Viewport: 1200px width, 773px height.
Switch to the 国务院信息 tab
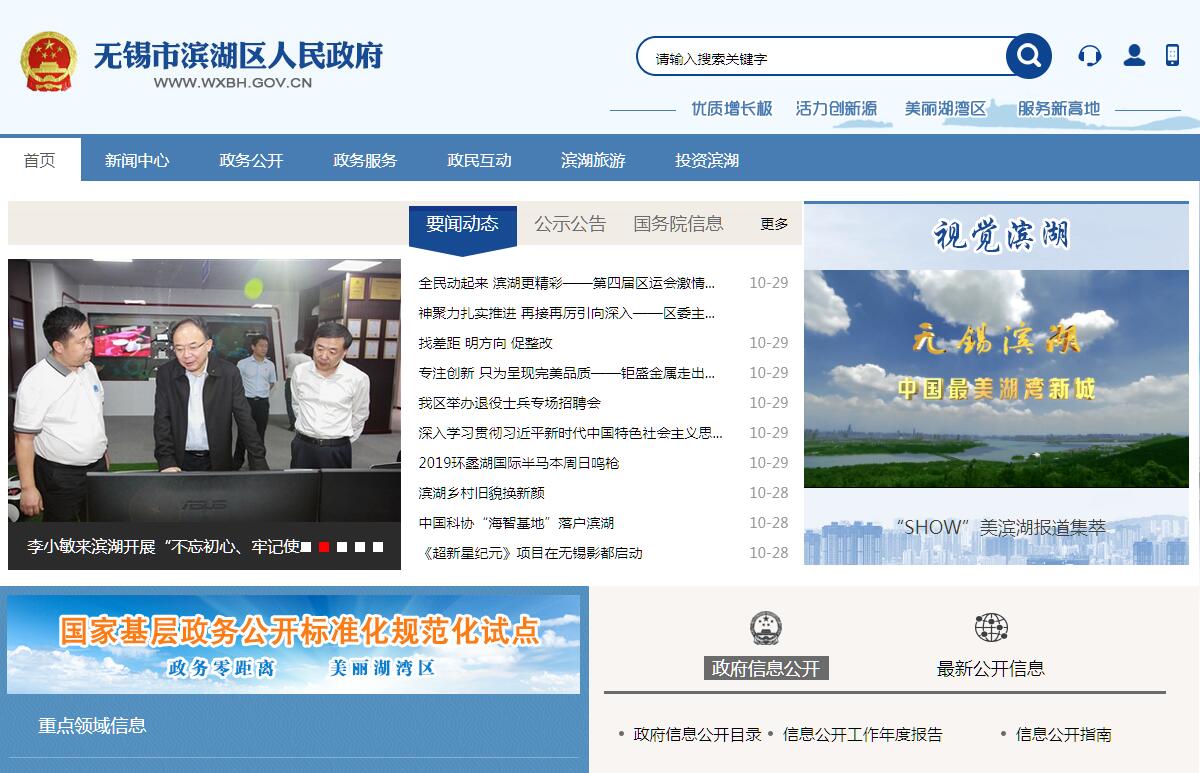(678, 224)
